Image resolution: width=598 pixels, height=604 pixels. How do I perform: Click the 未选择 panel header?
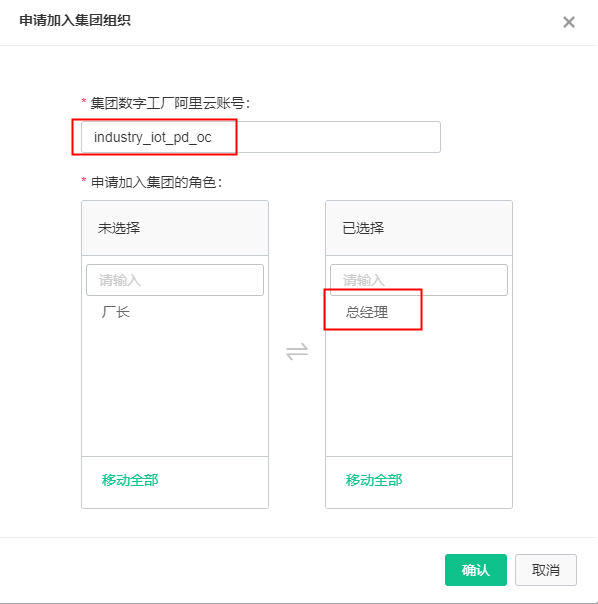175,228
